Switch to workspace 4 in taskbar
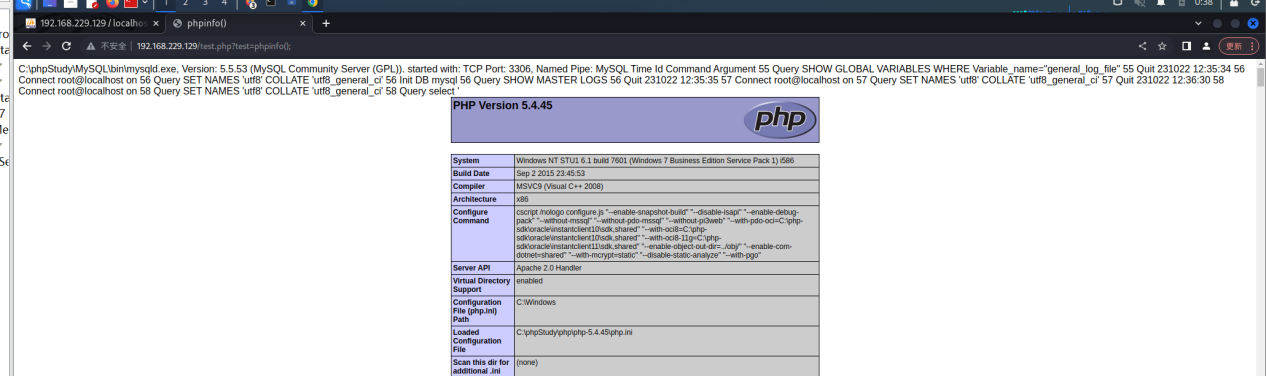The width and height of the screenshot is (1266, 376). point(224,3)
